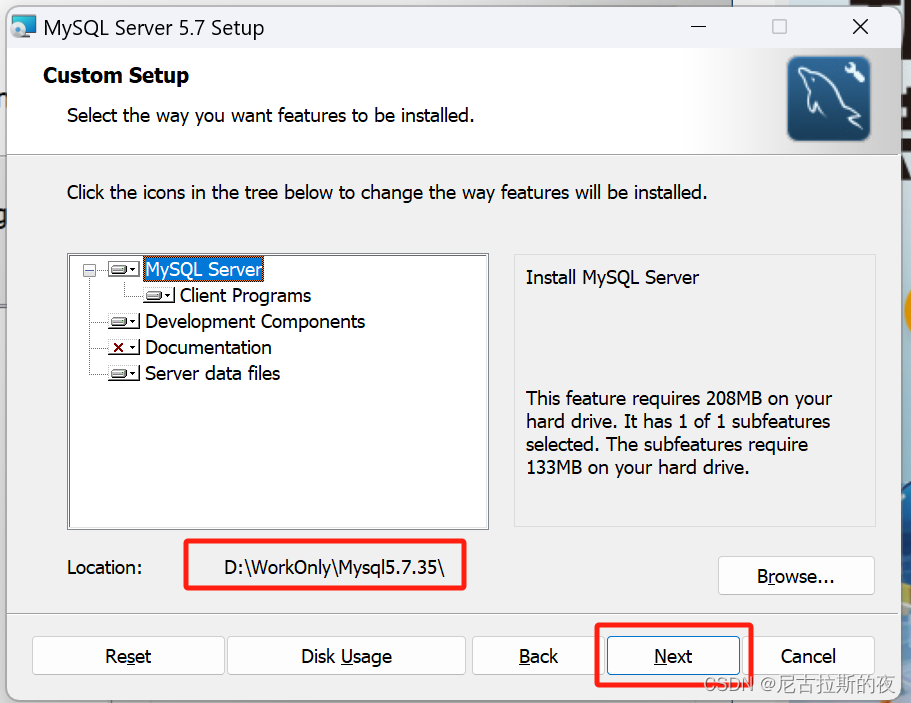Open the feature dropdown for Client Programs
Viewport: 911px width, 703px height.
[168, 295]
